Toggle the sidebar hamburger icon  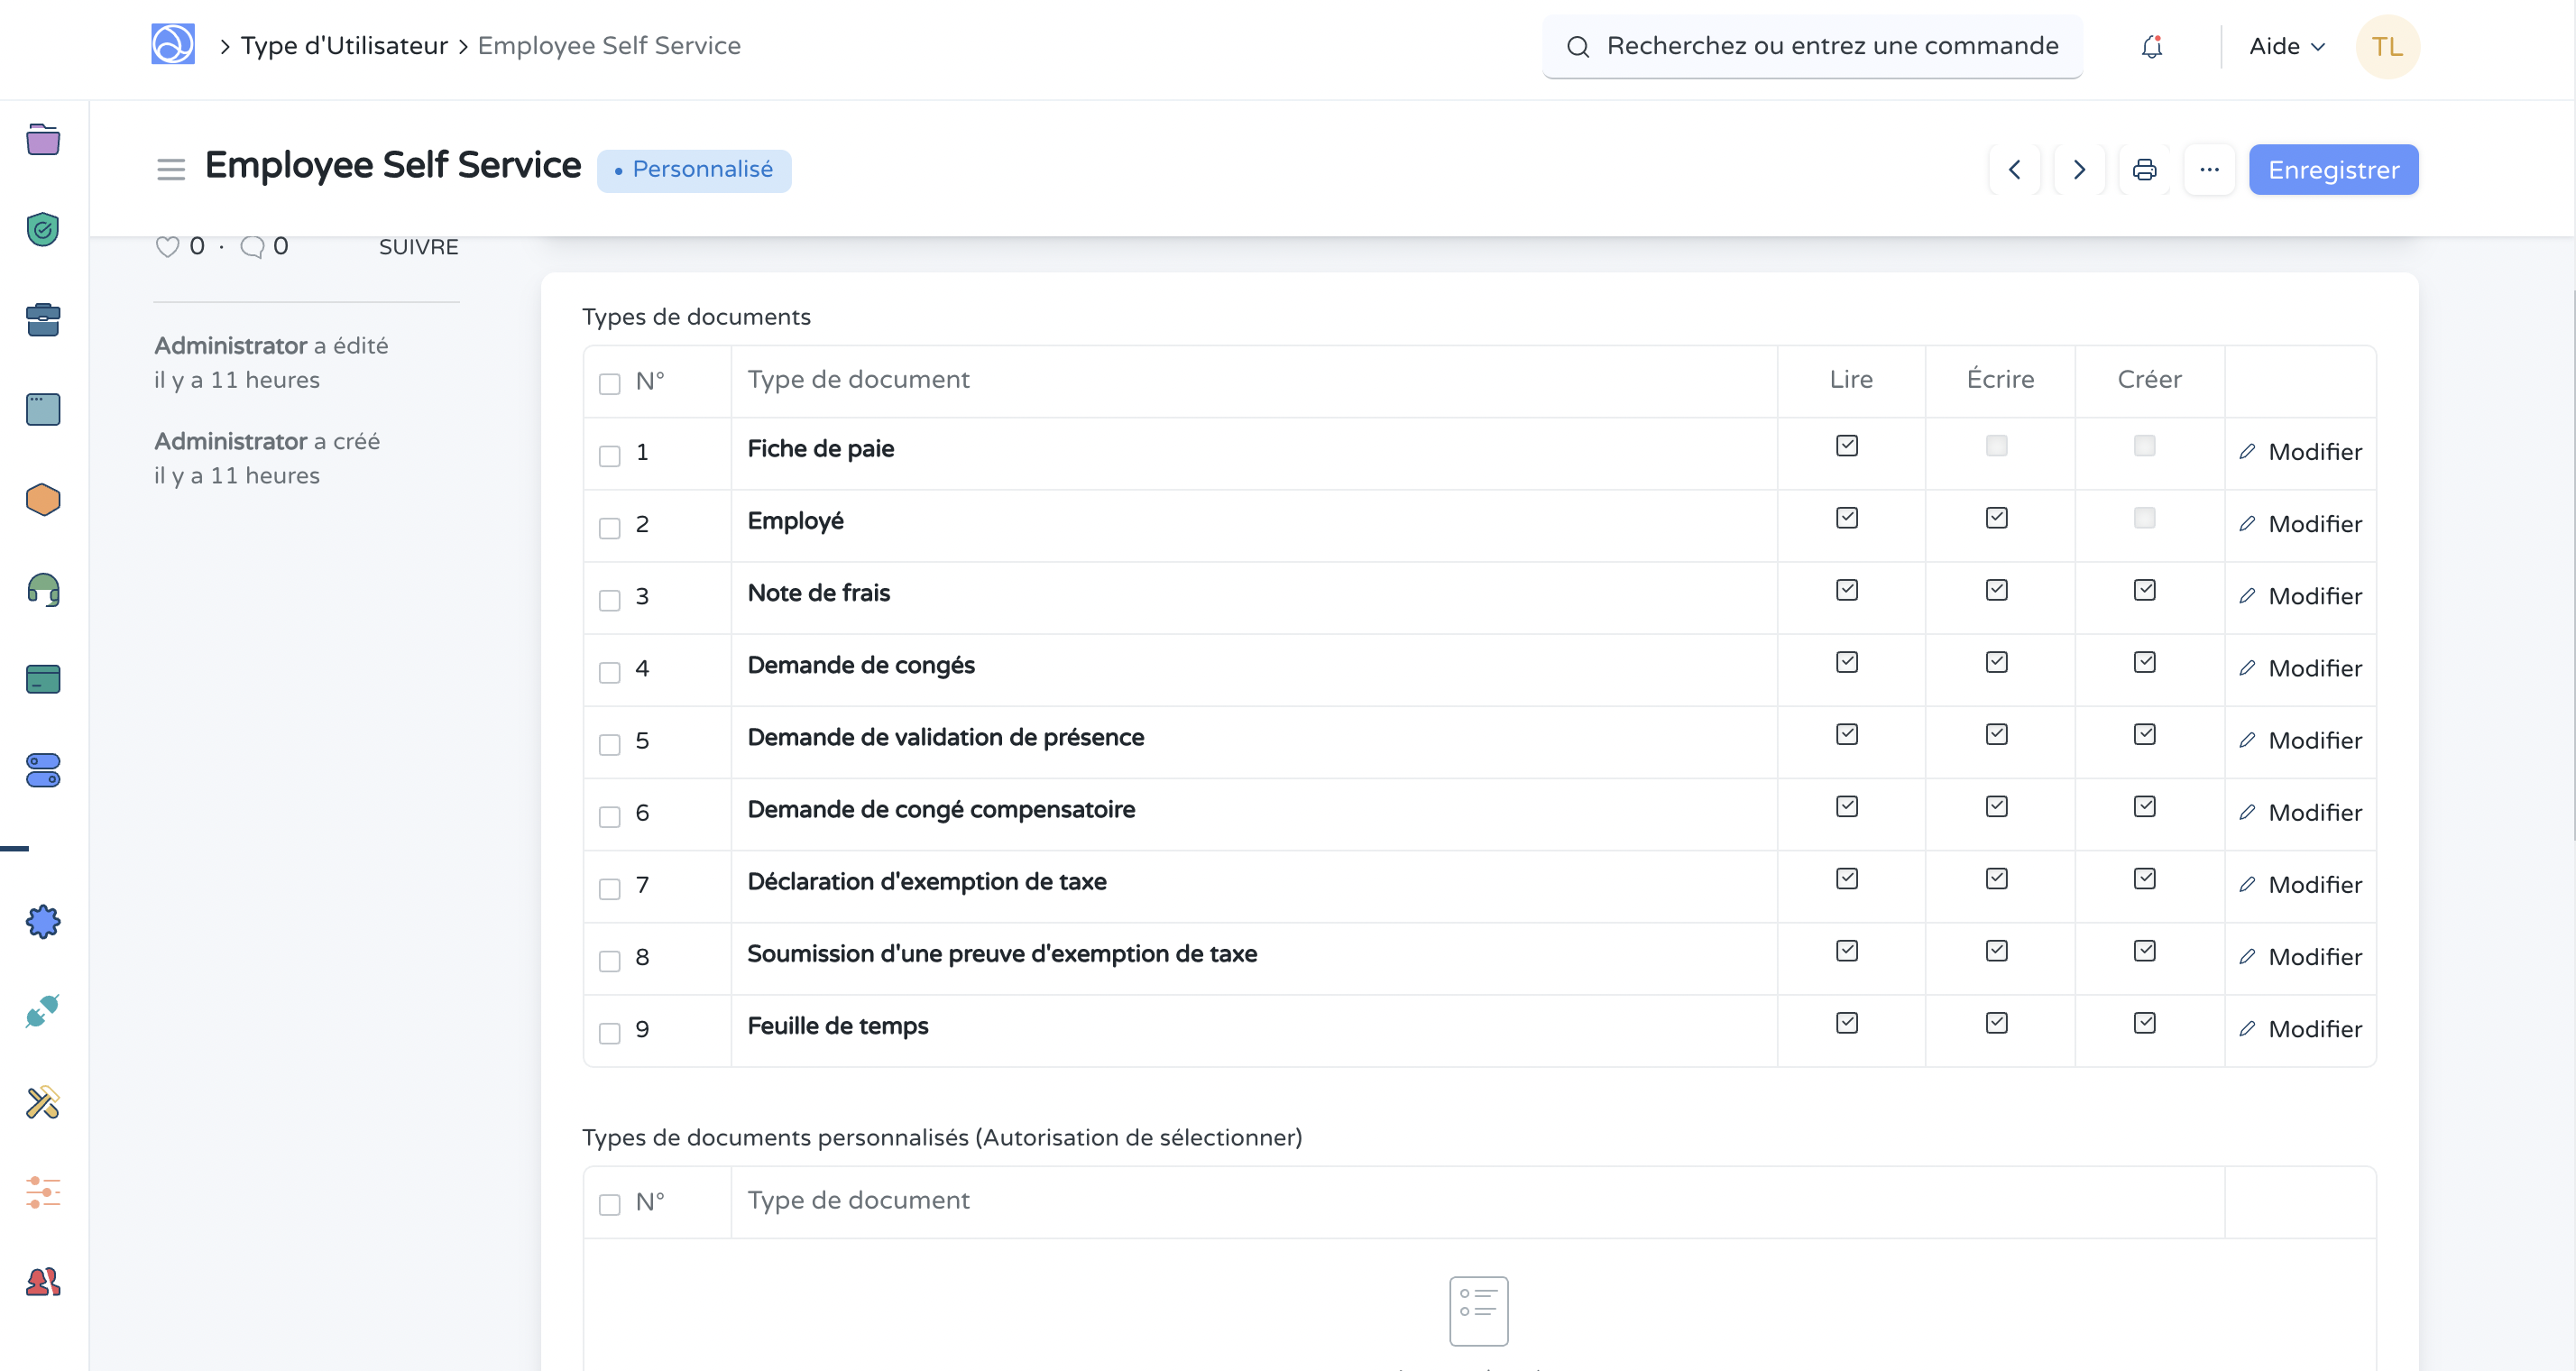point(171,169)
